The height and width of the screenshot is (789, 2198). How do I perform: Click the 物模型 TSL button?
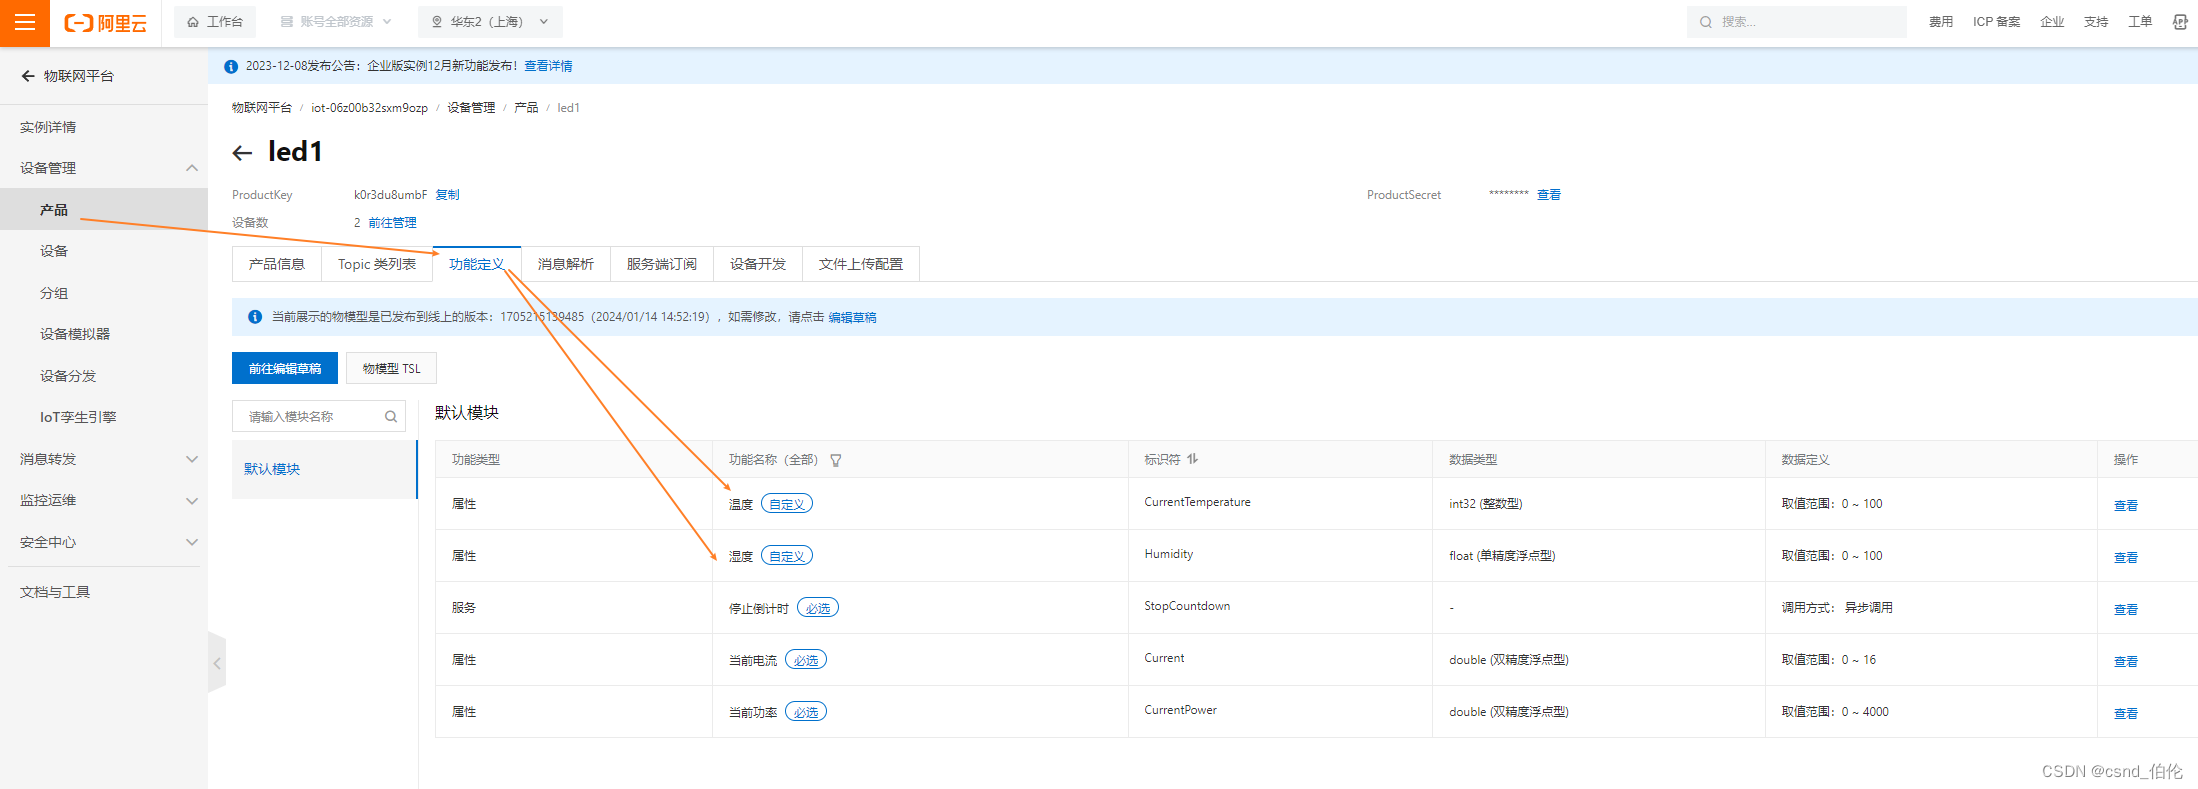coord(392,368)
